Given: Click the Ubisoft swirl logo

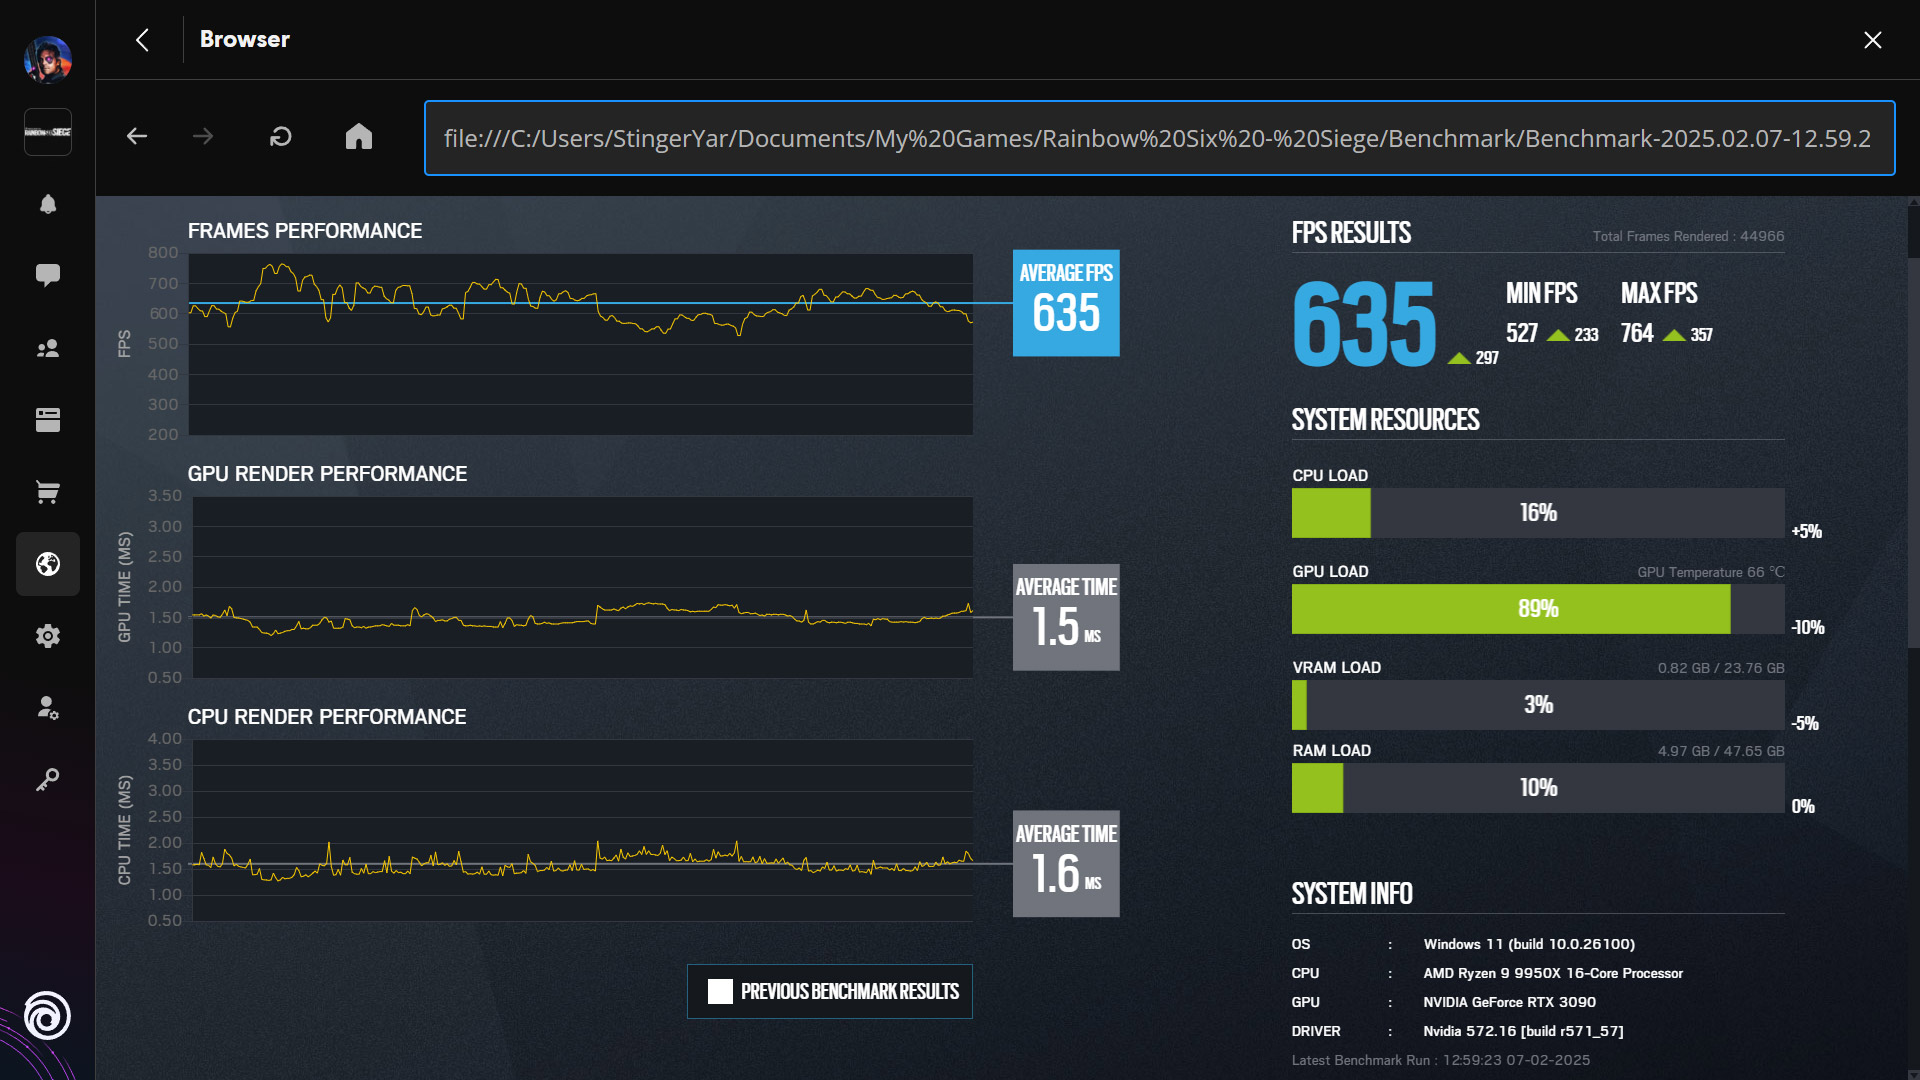Looking at the screenshot, I should pyautogui.click(x=47, y=1016).
